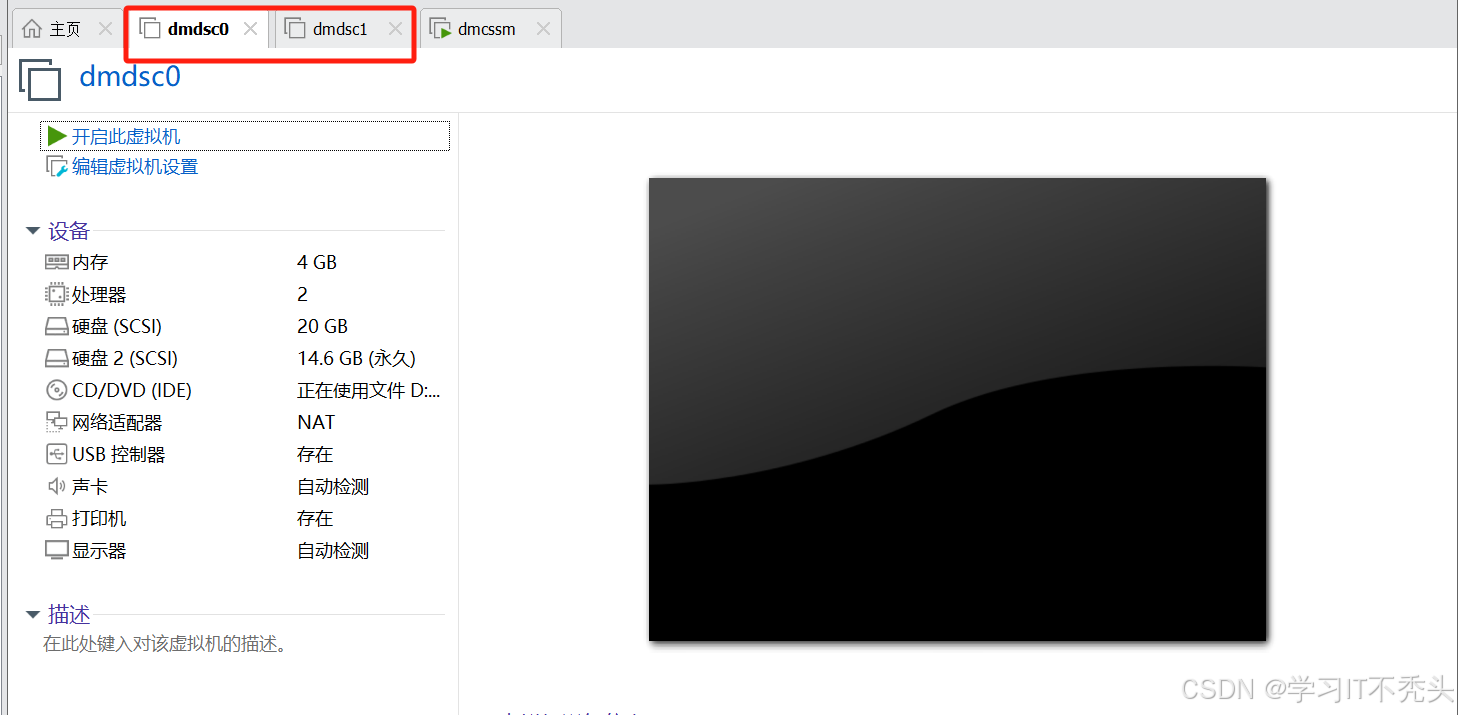1458x715 pixels.
Task: Start the VM via 开启此虚拟机 link
Action: (126, 136)
